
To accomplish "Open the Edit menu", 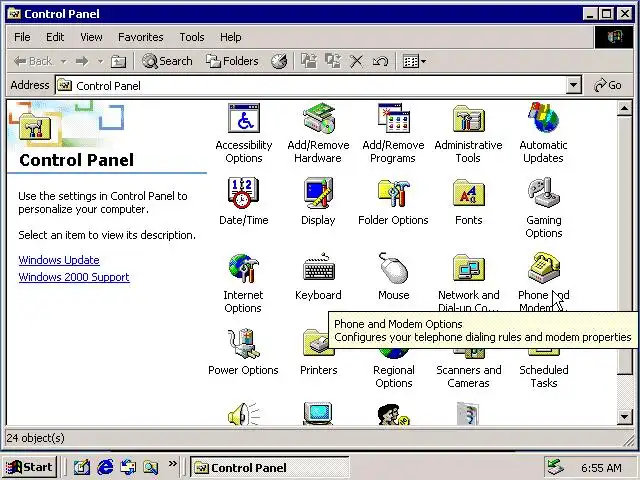I will coord(55,37).
